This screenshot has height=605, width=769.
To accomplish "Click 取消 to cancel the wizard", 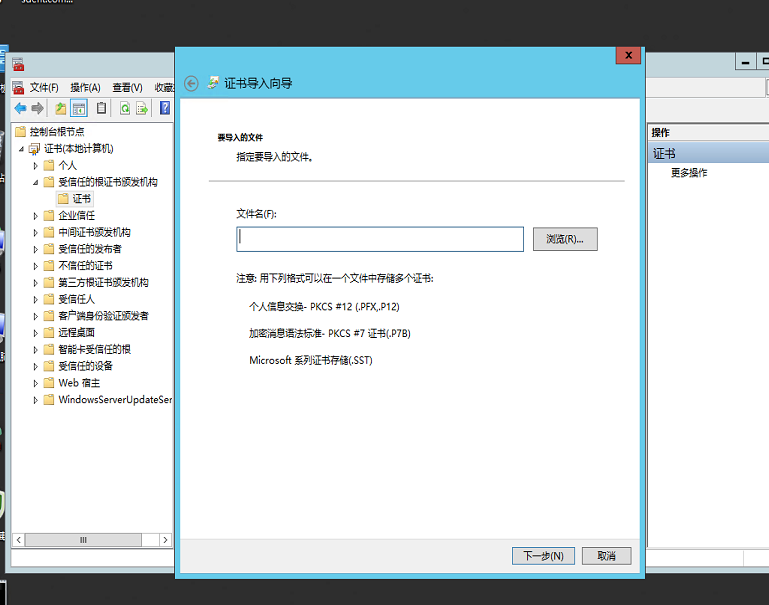I will [606, 556].
